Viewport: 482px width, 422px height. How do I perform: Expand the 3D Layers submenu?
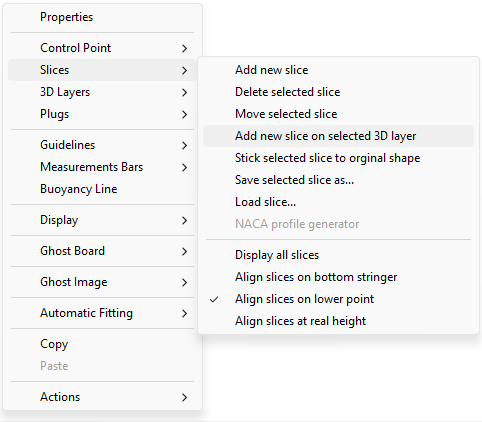(x=102, y=92)
